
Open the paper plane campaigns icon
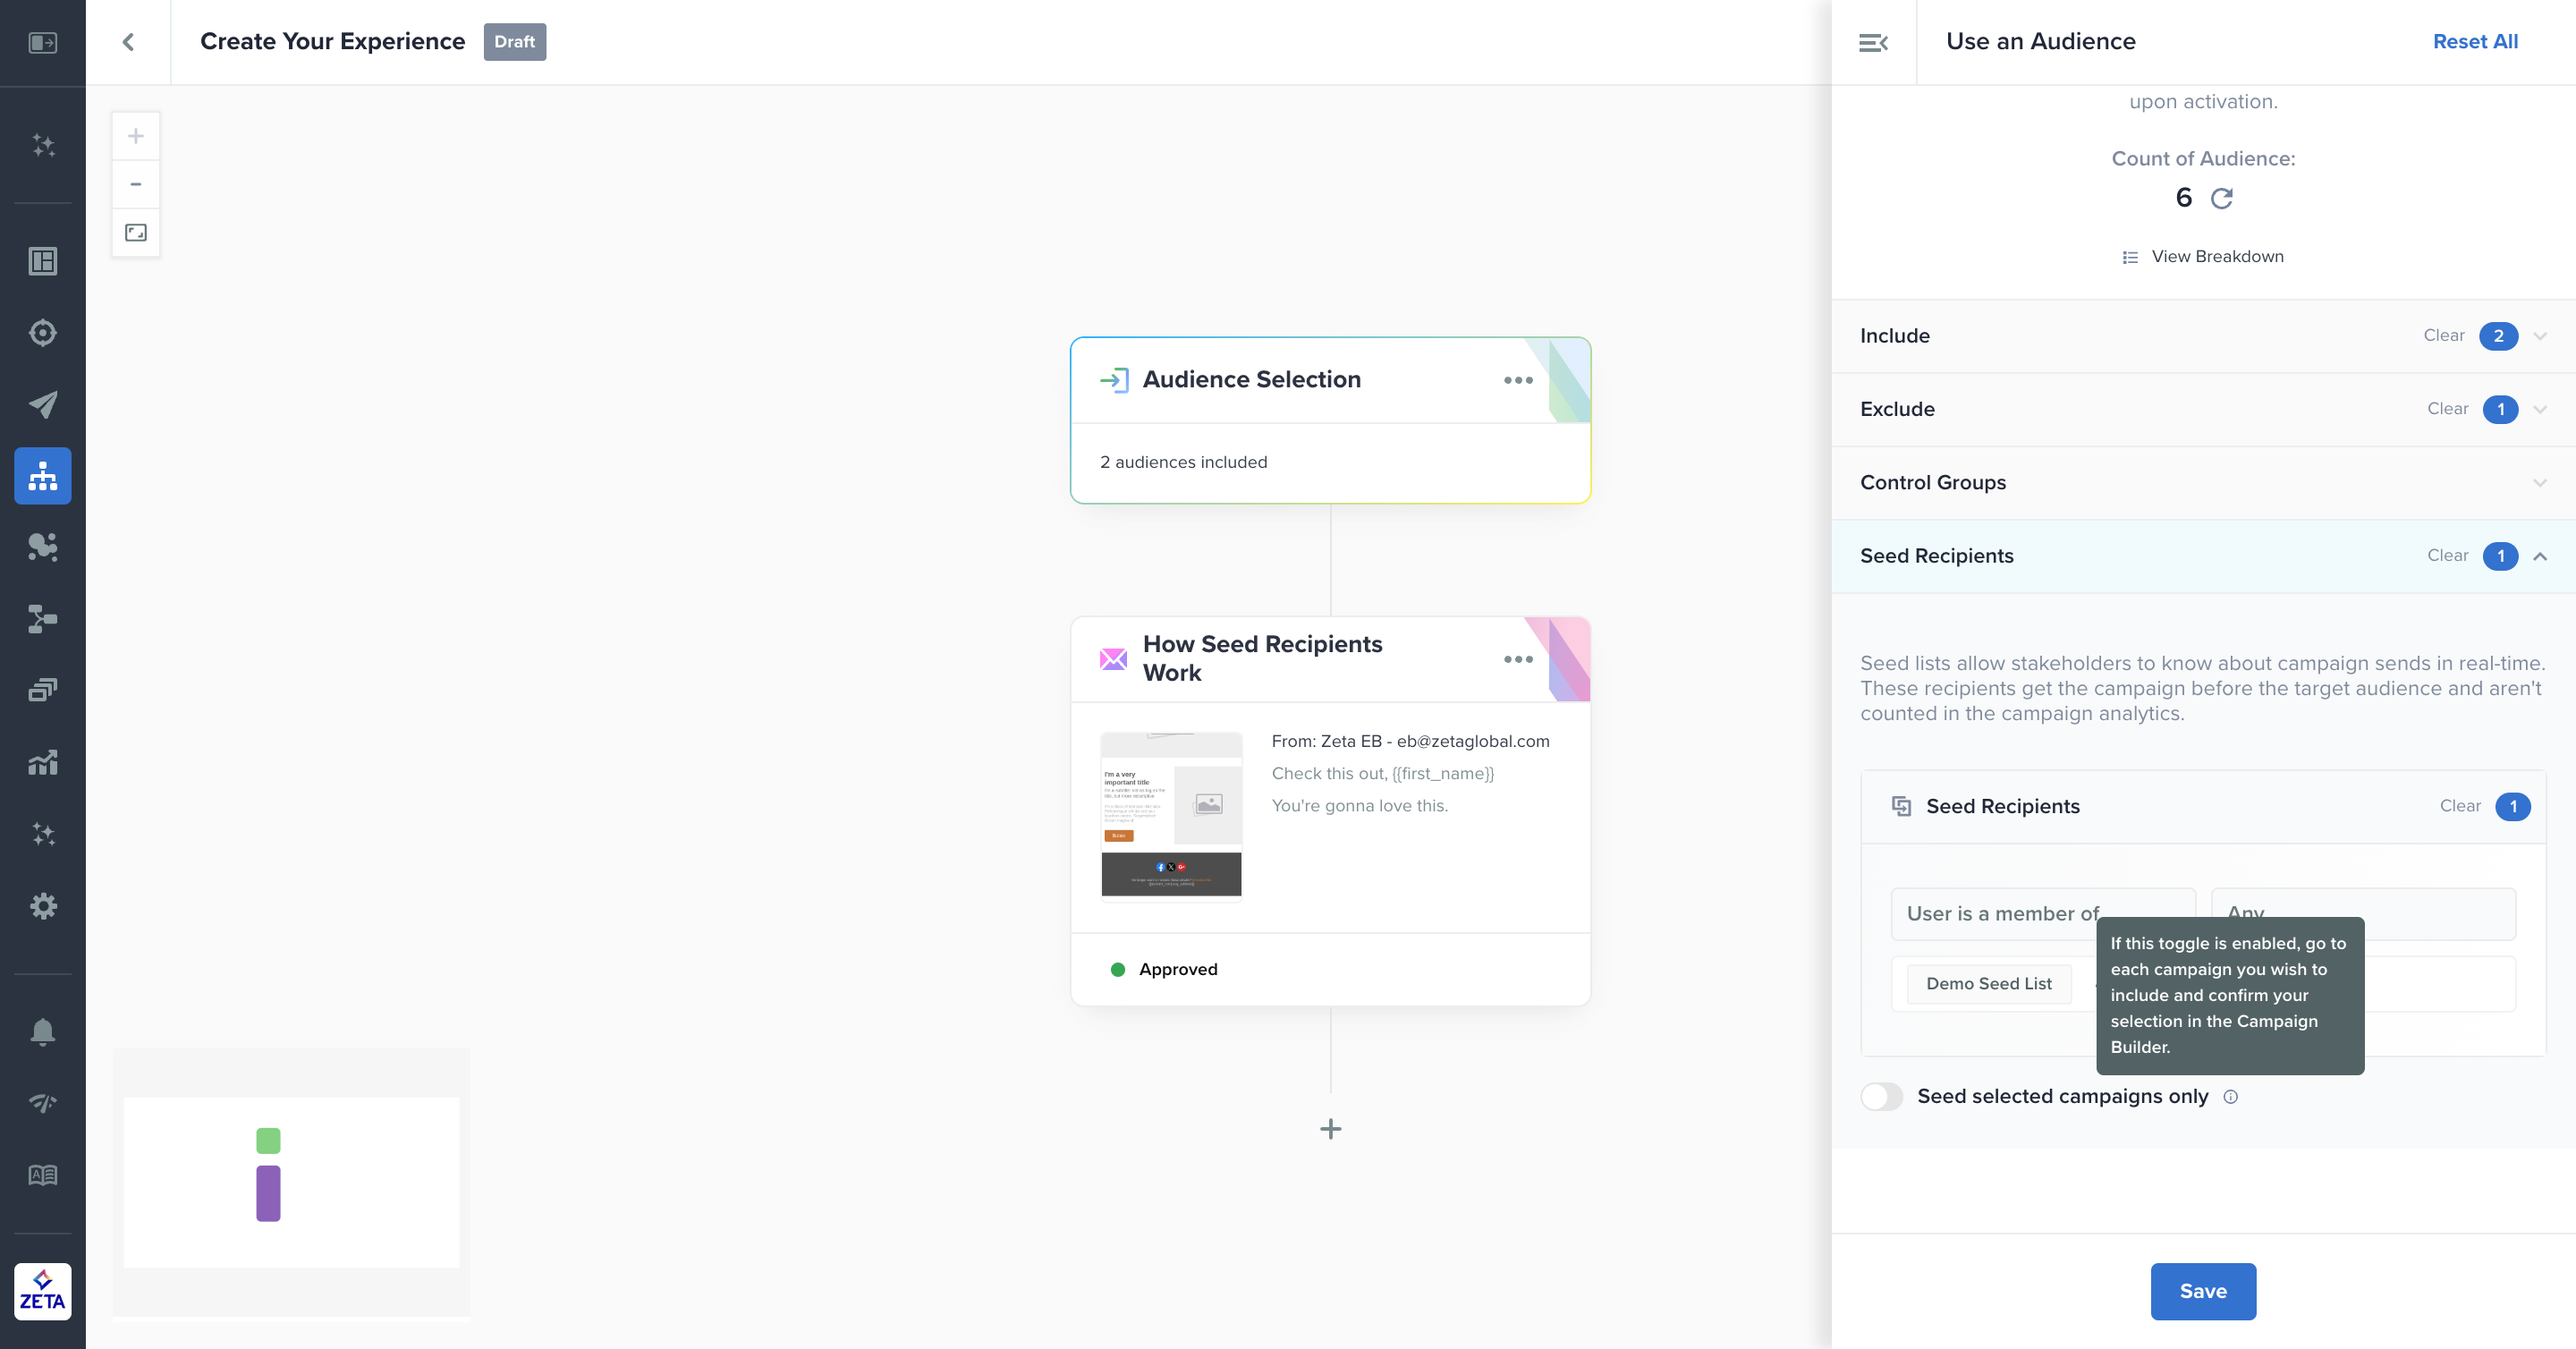coord(43,404)
